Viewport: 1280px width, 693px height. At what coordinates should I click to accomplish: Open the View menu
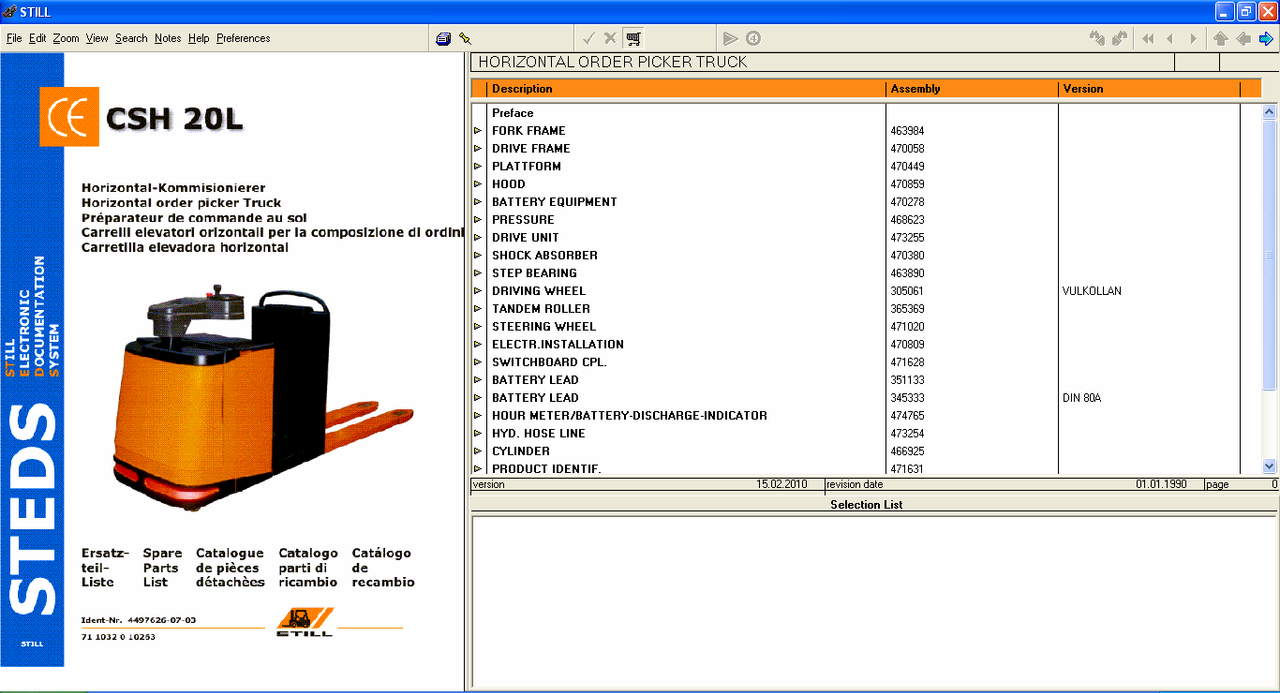click(97, 39)
